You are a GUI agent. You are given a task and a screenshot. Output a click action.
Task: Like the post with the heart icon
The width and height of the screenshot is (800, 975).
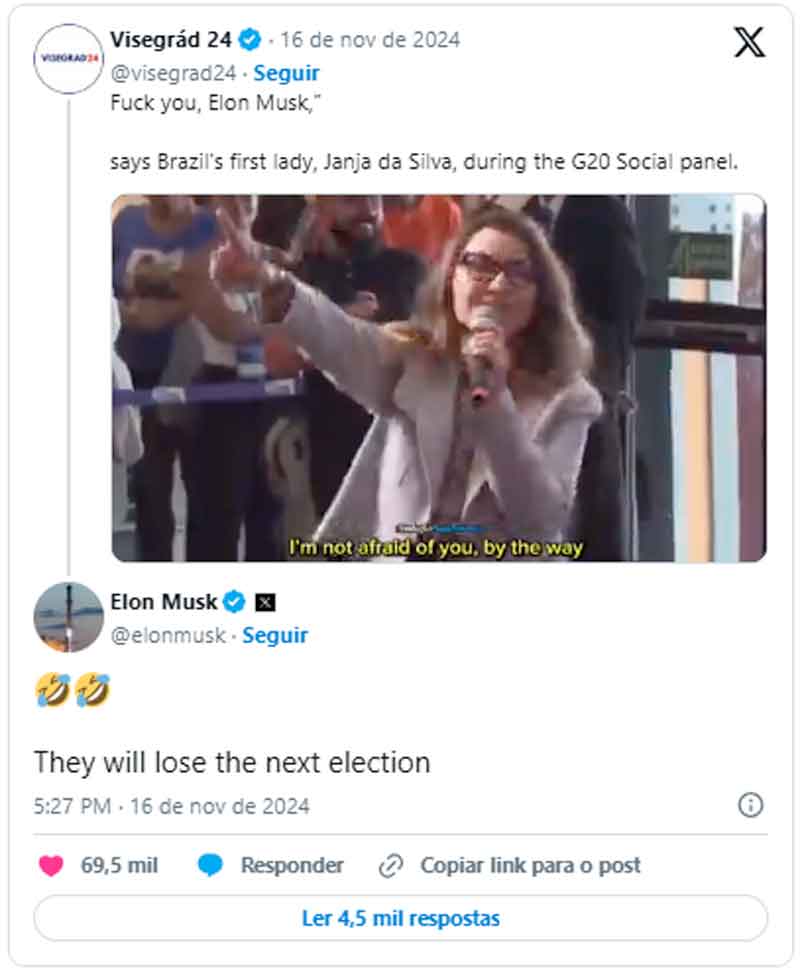[51, 865]
